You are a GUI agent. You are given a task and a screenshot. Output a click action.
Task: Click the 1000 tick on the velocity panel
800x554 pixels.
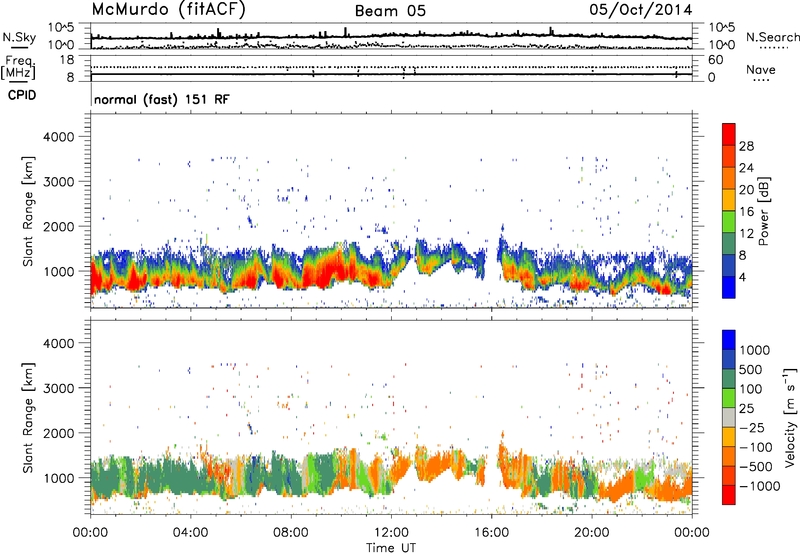pos(59,477)
